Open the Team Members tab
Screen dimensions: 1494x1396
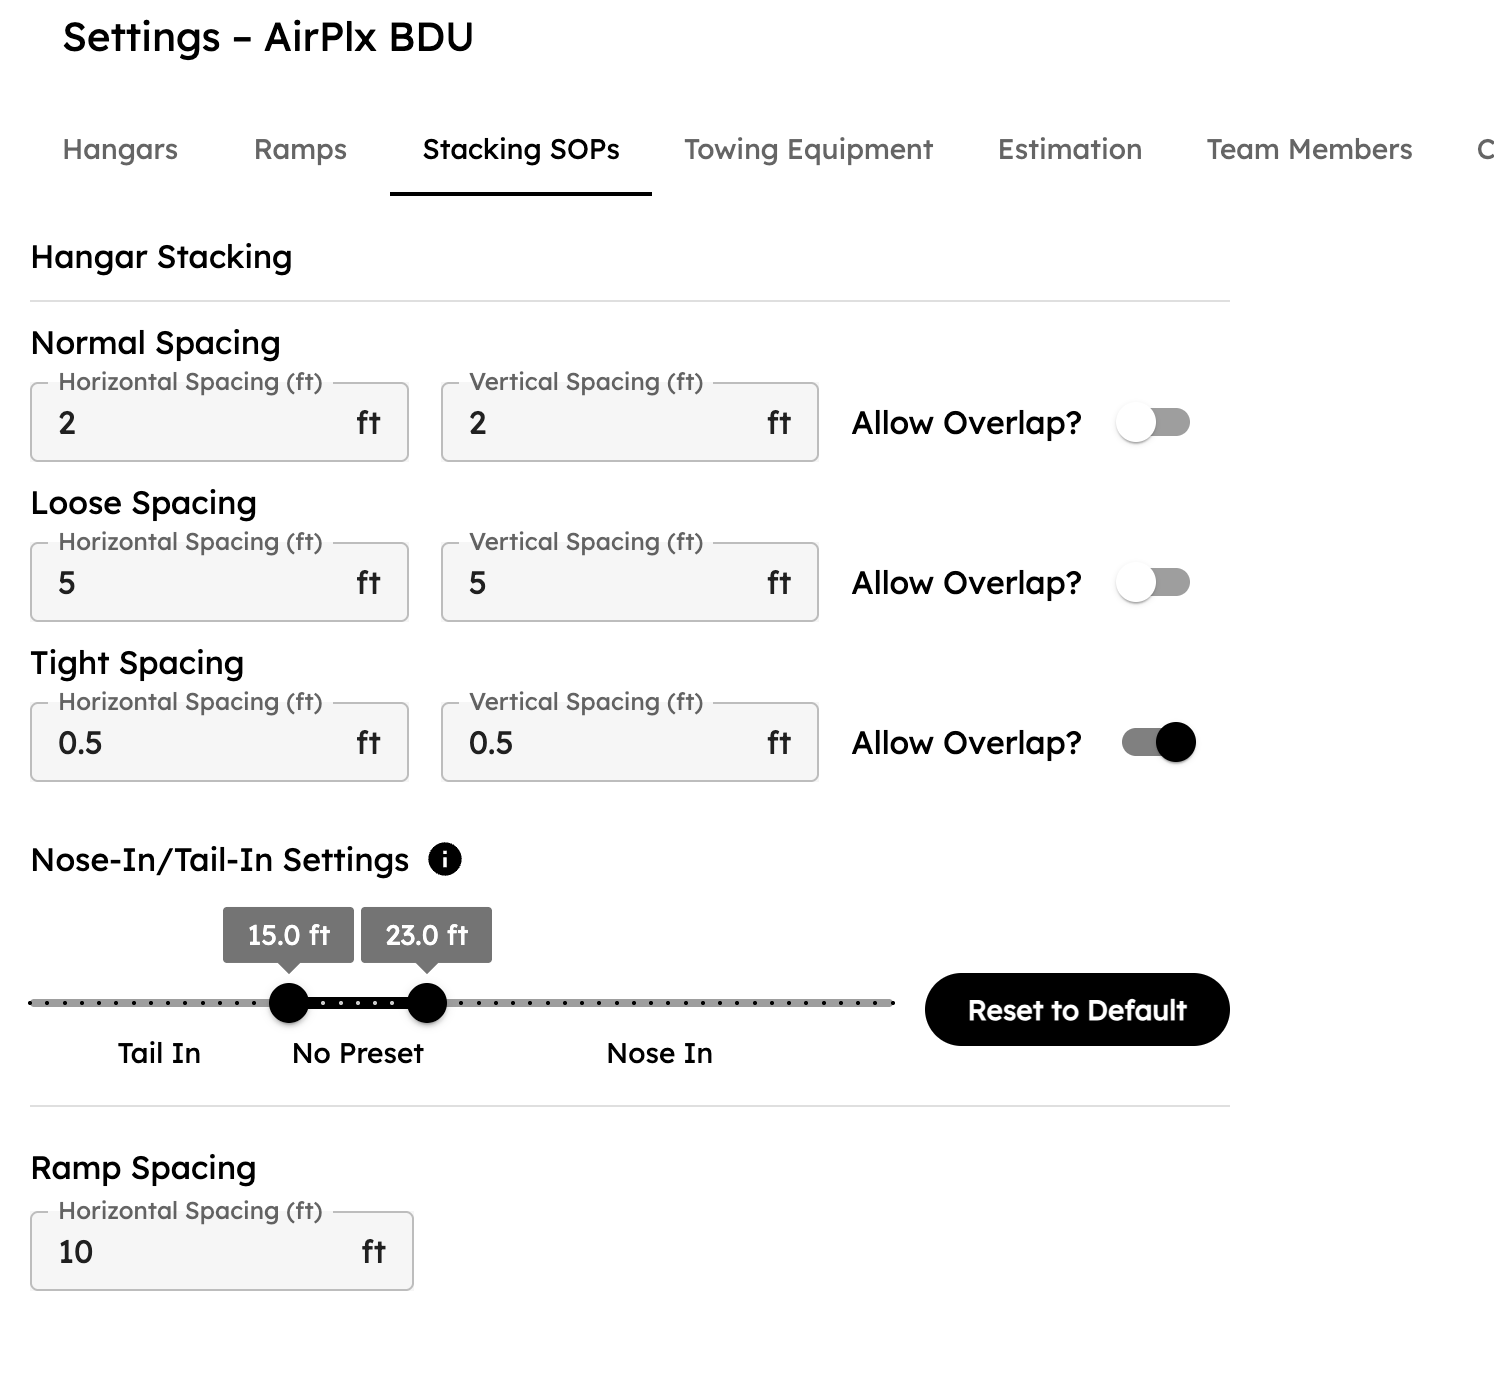(x=1310, y=150)
